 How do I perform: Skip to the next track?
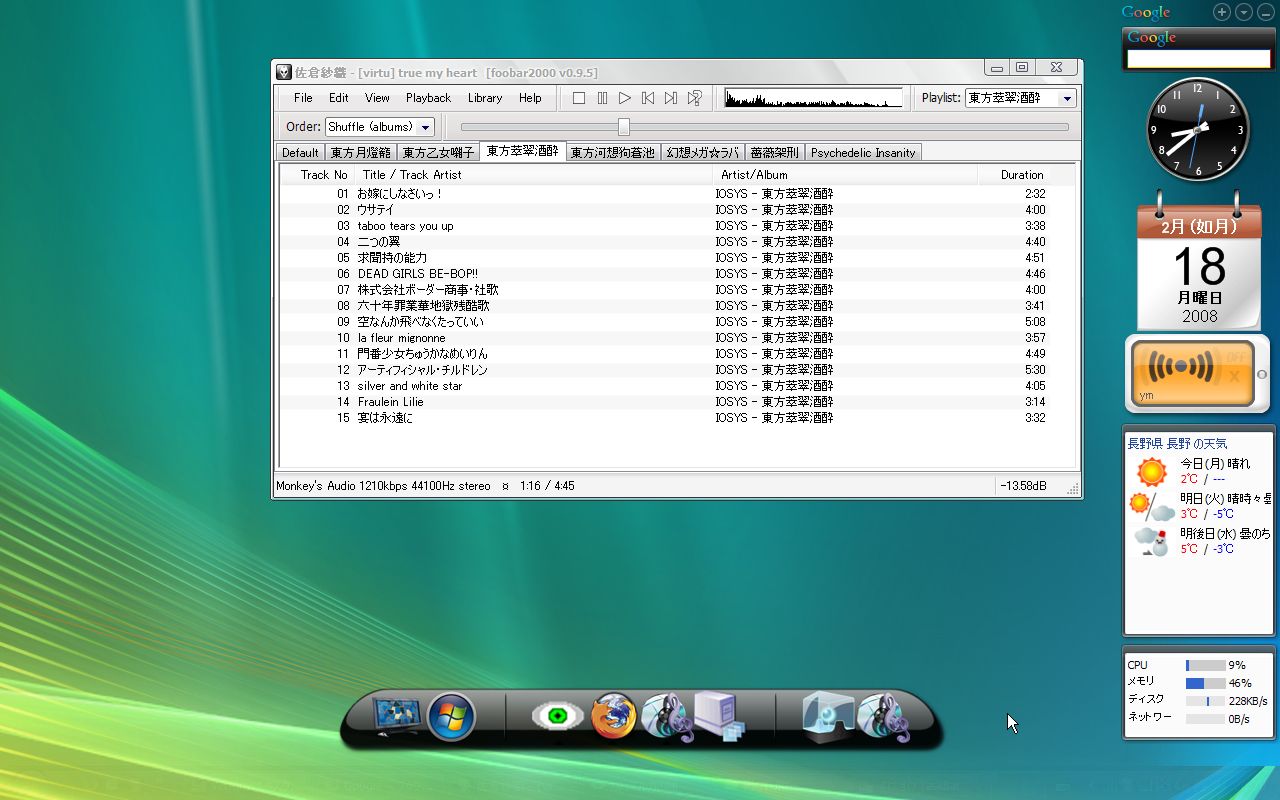tap(671, 98)
